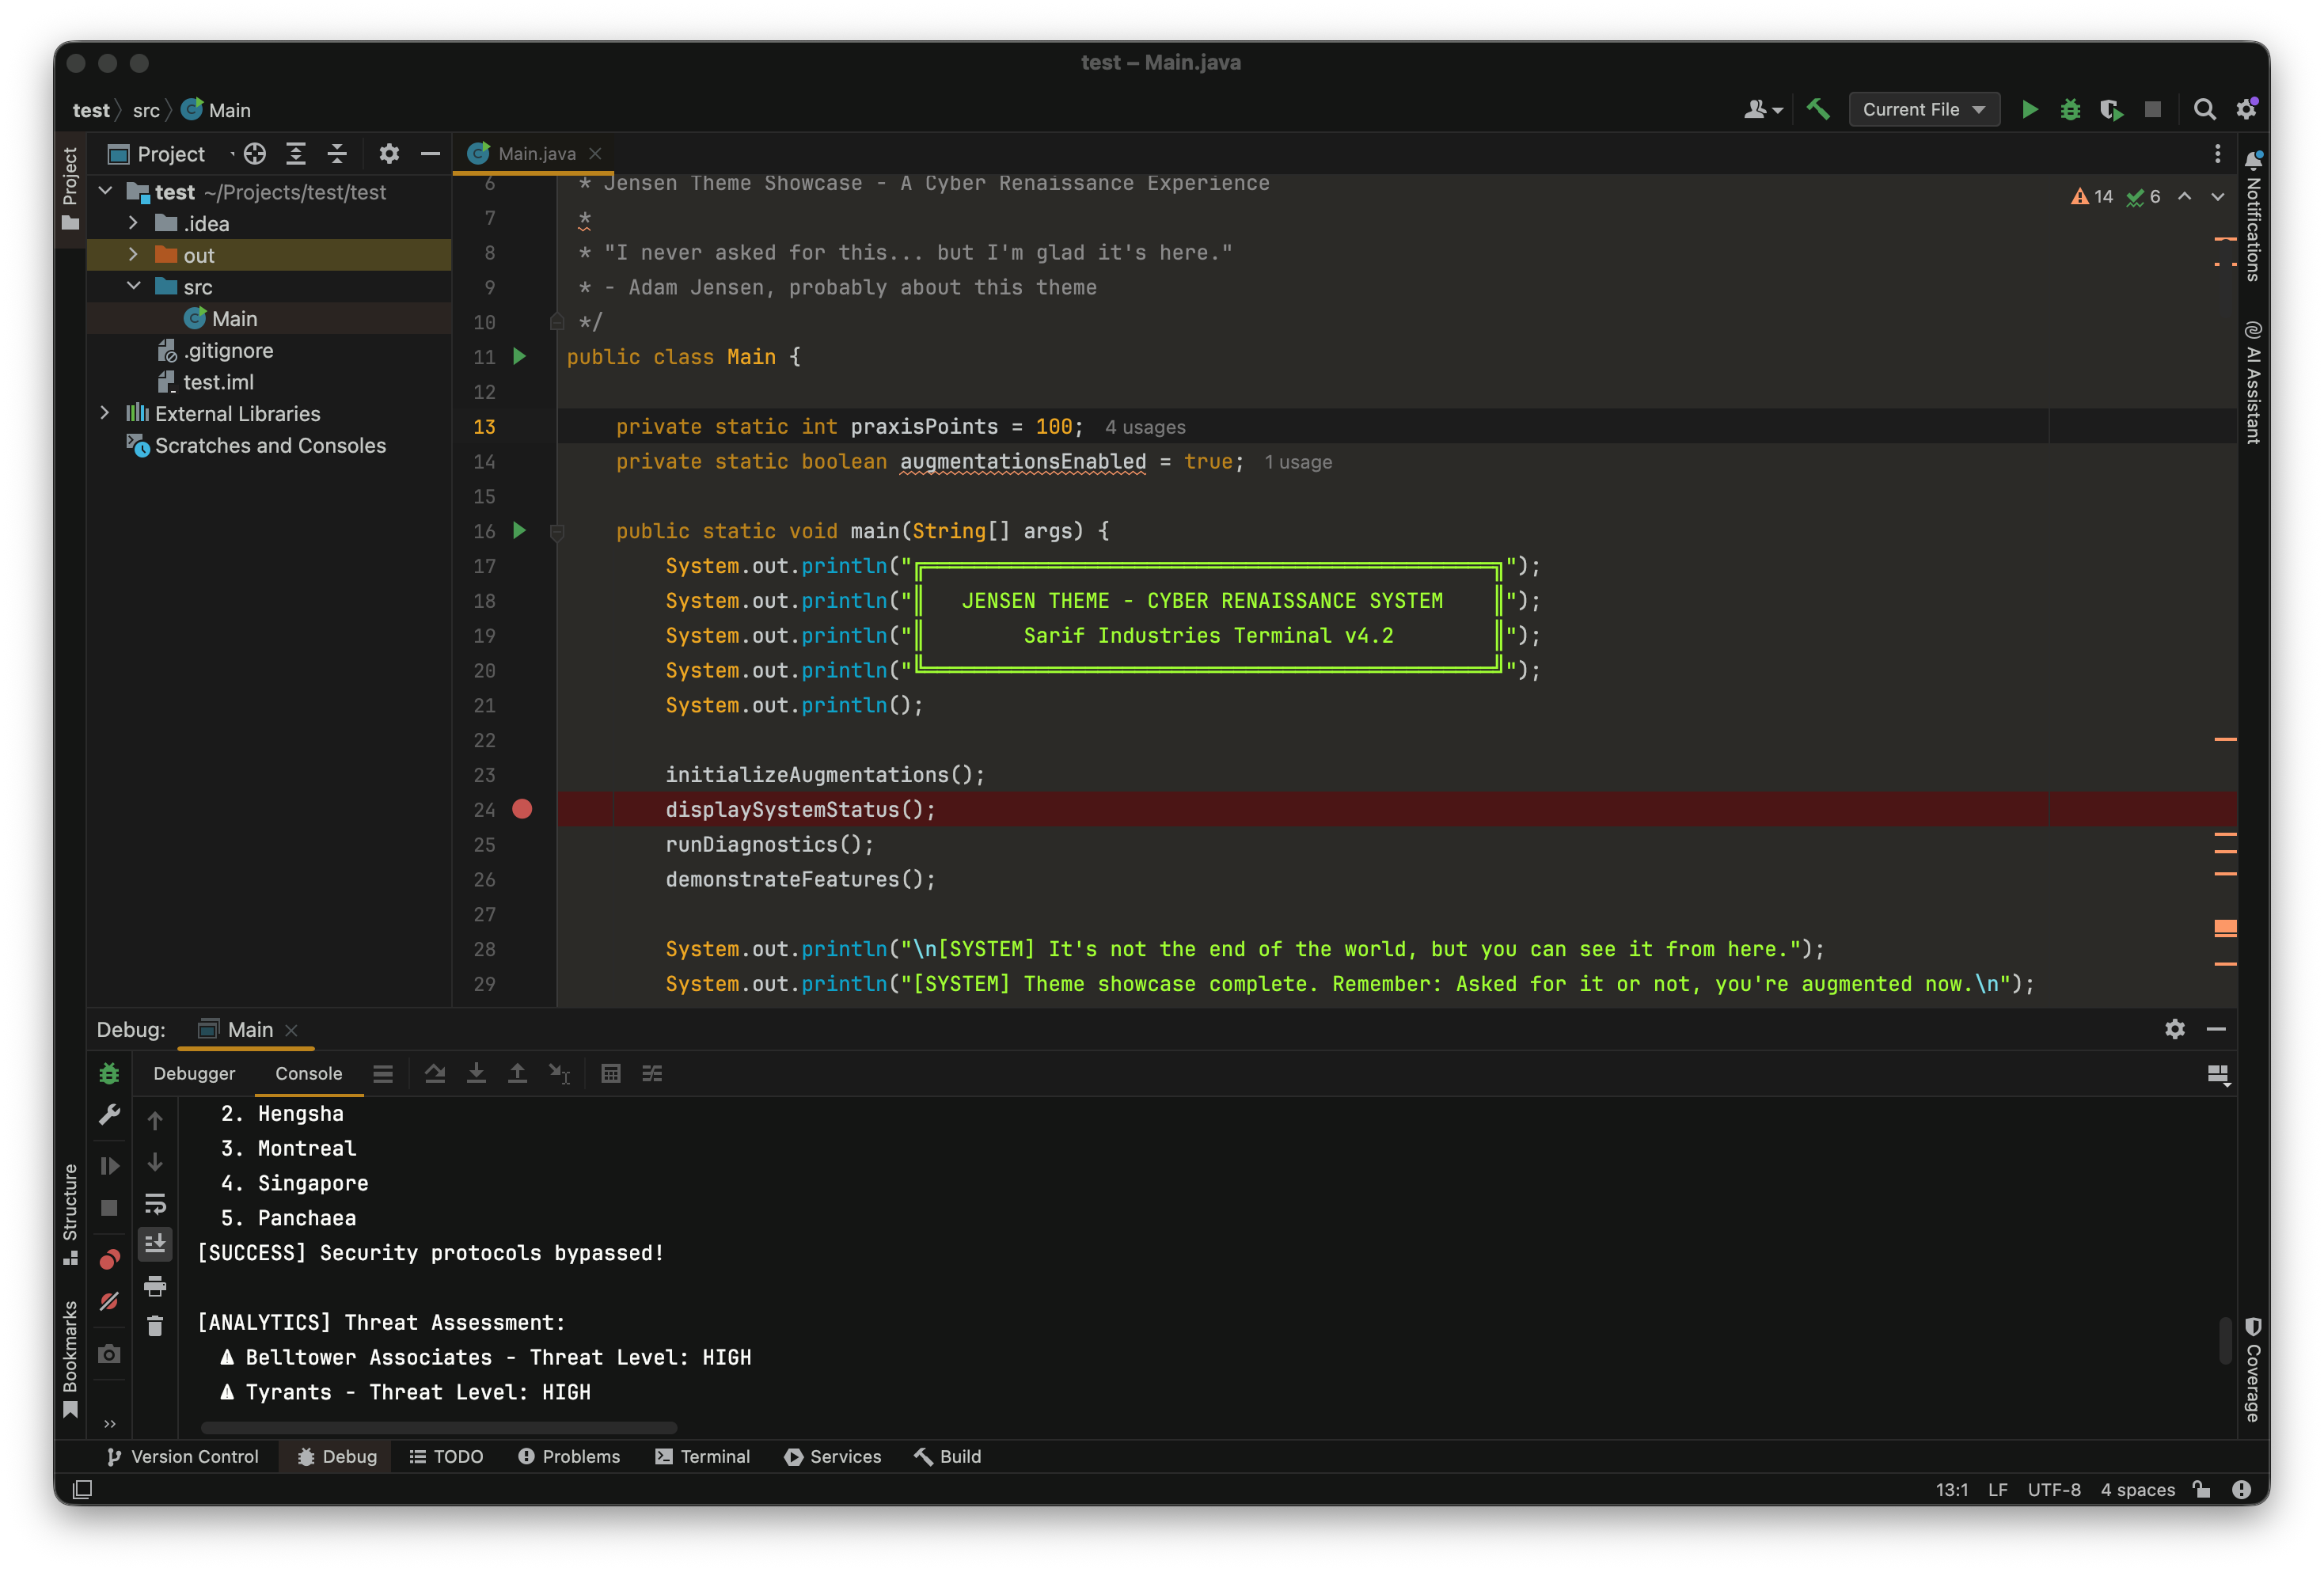2324x1572 pixels.
Task: Toggle Mute Breakpoints in debug sidebar
Action: [x=109, y=1301]
